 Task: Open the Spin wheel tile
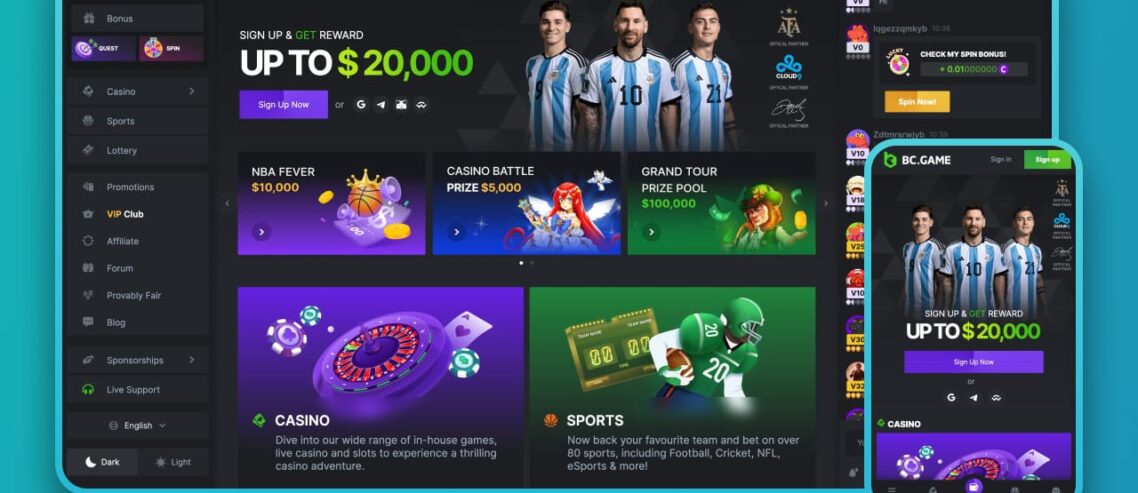(171, 49)
